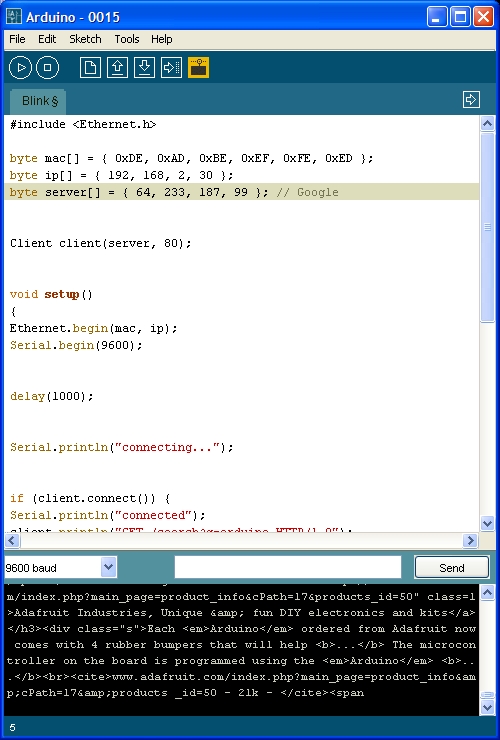Click the Arduino title bar app icon
This screenshot has height=740, width=500.
[x=14, y=17]
